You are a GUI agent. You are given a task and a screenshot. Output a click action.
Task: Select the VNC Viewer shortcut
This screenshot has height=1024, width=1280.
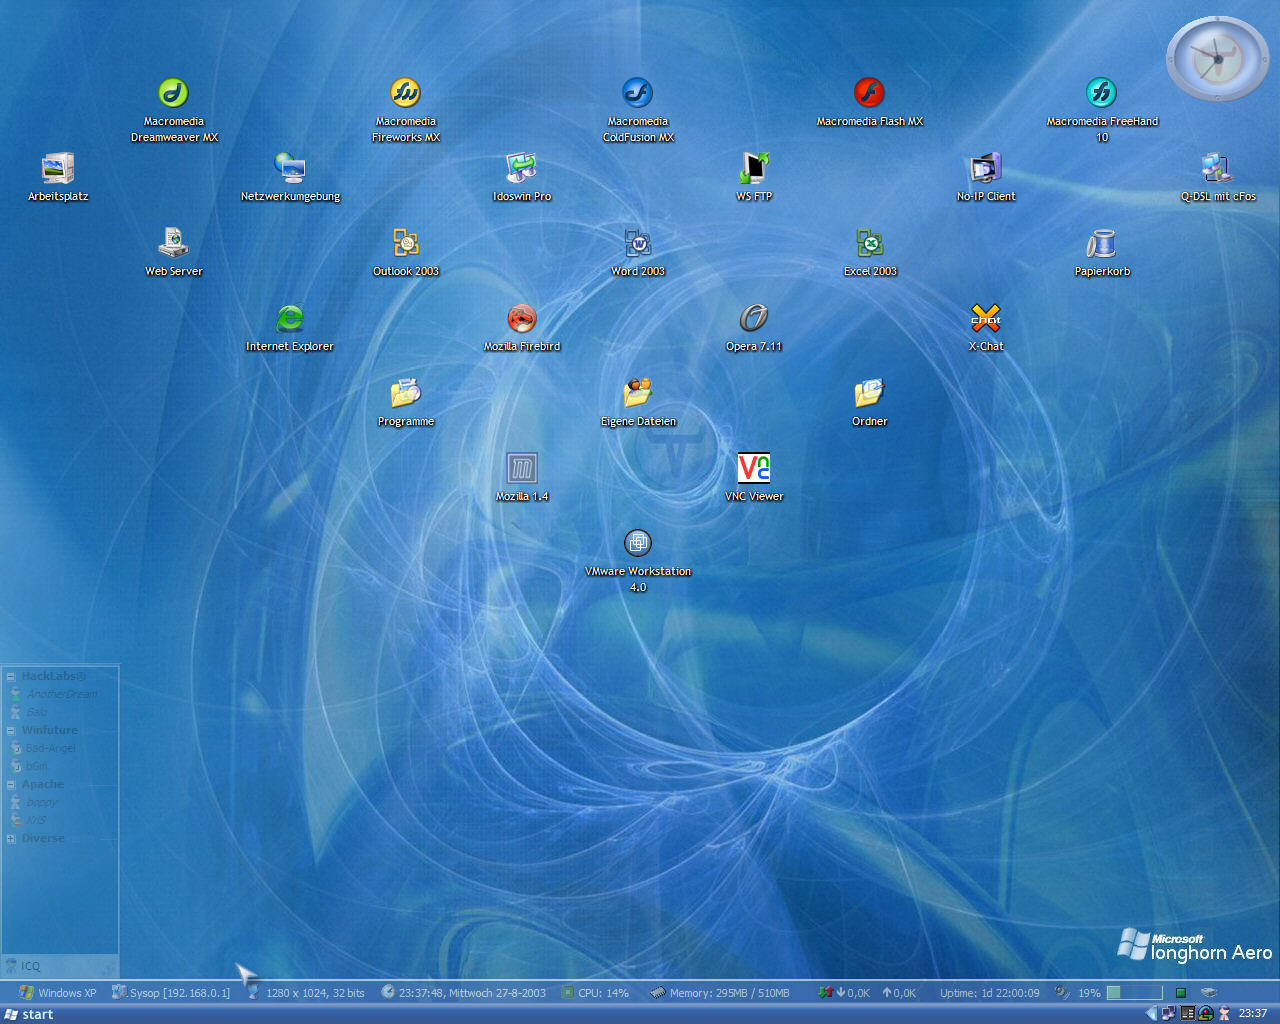[753, 469]
